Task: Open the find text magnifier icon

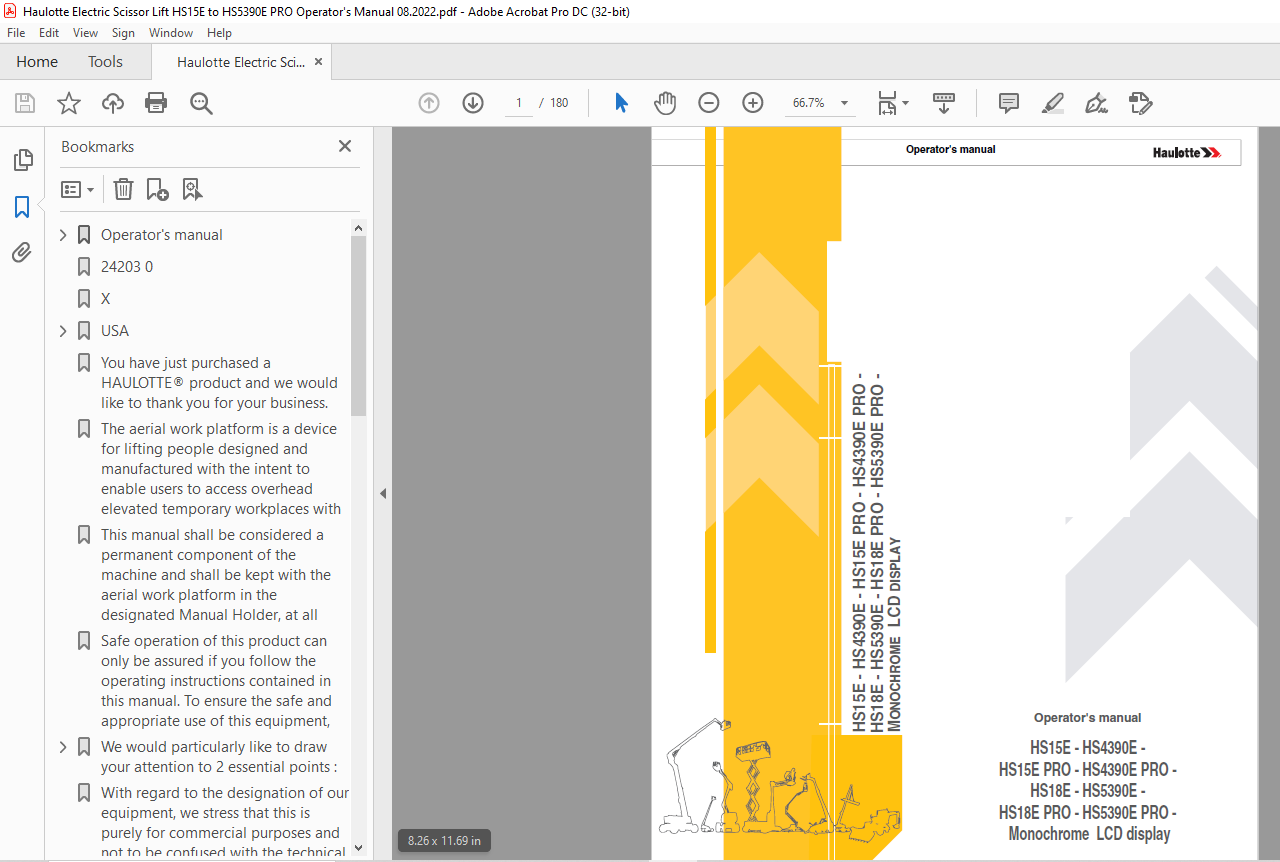Action: pos(202,103)
